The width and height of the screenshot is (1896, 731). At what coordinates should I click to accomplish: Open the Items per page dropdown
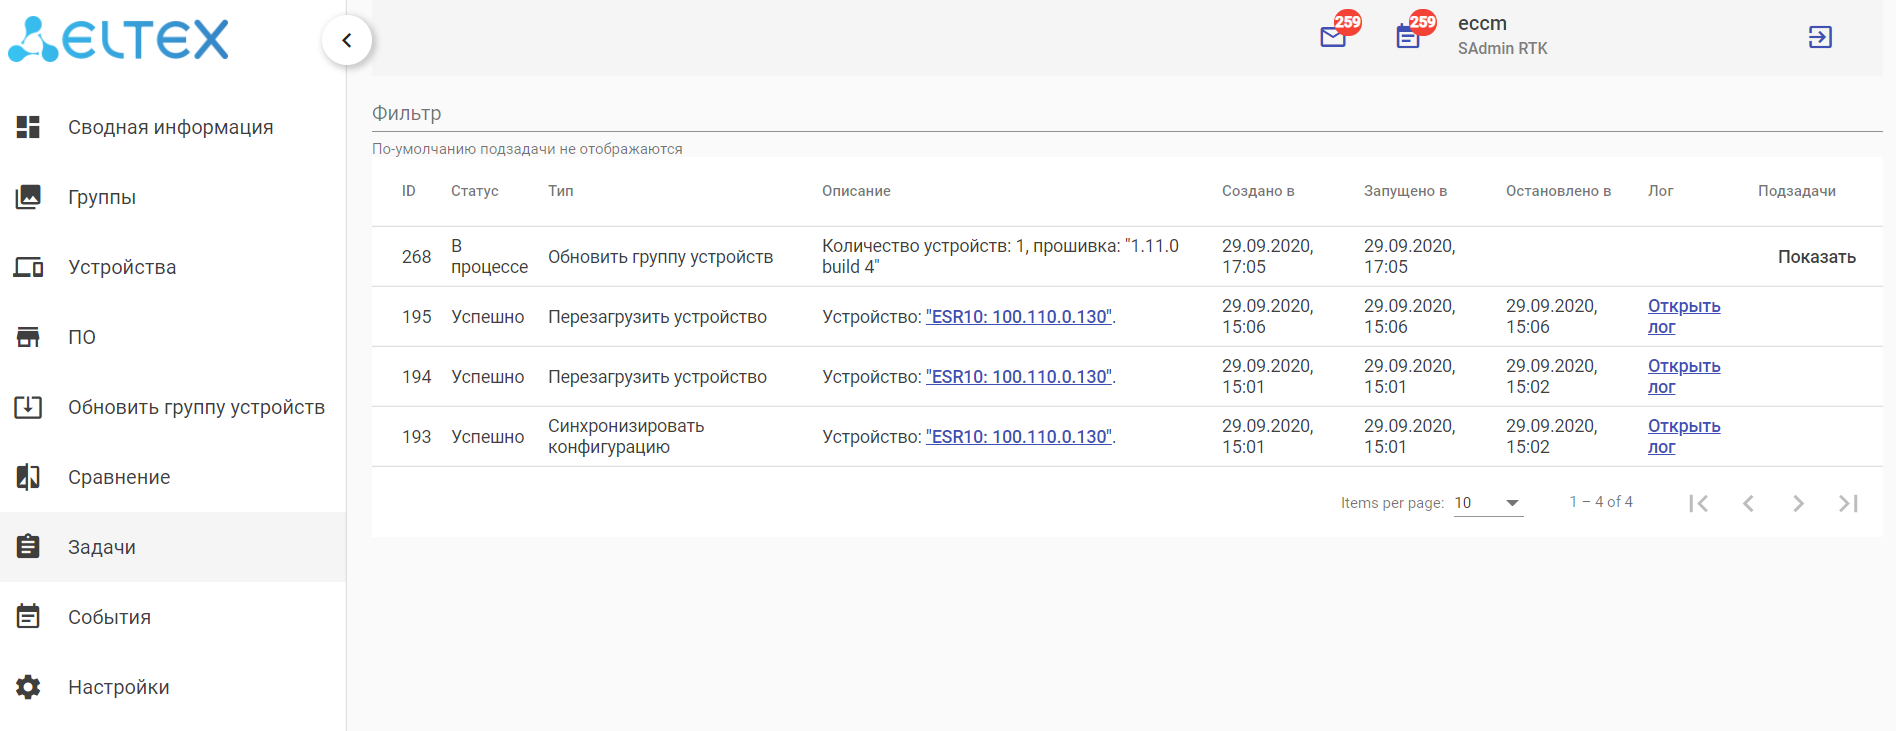(x=1488, y=503)
